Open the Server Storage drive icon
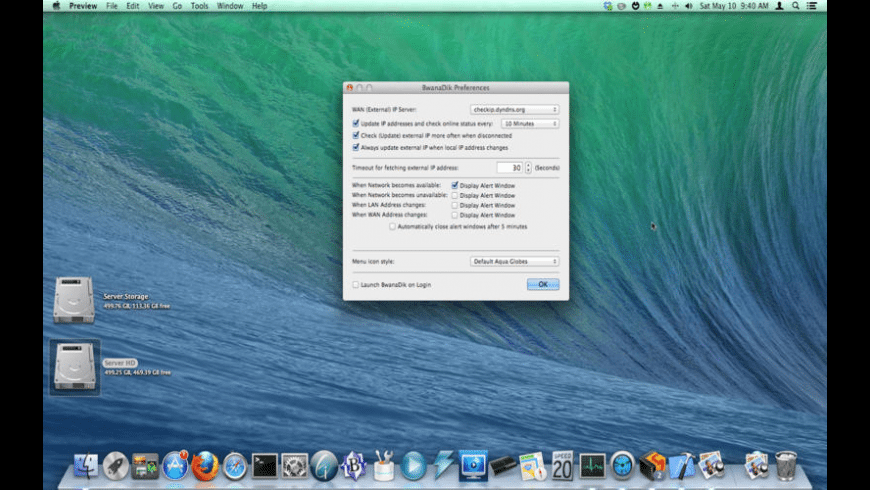The width and height of the screenshot is (870, 490). click(74, 299)
